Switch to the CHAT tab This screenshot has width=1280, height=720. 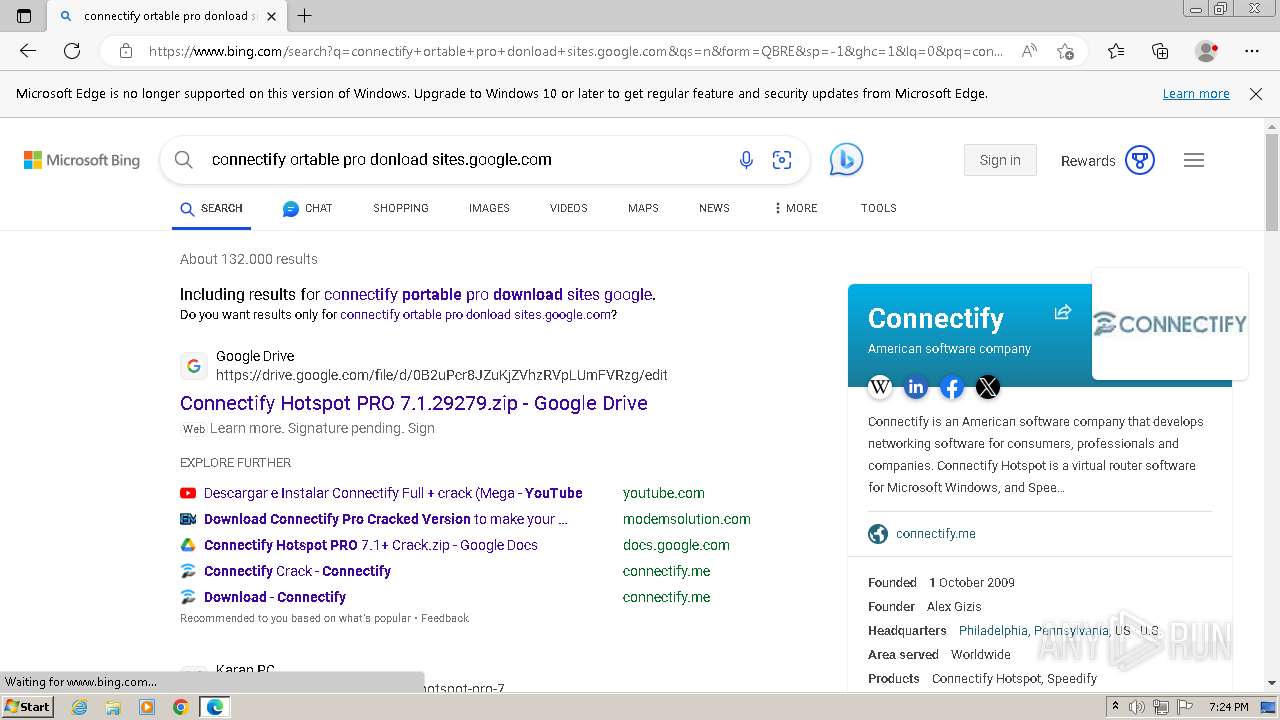(x=308, y=208)
